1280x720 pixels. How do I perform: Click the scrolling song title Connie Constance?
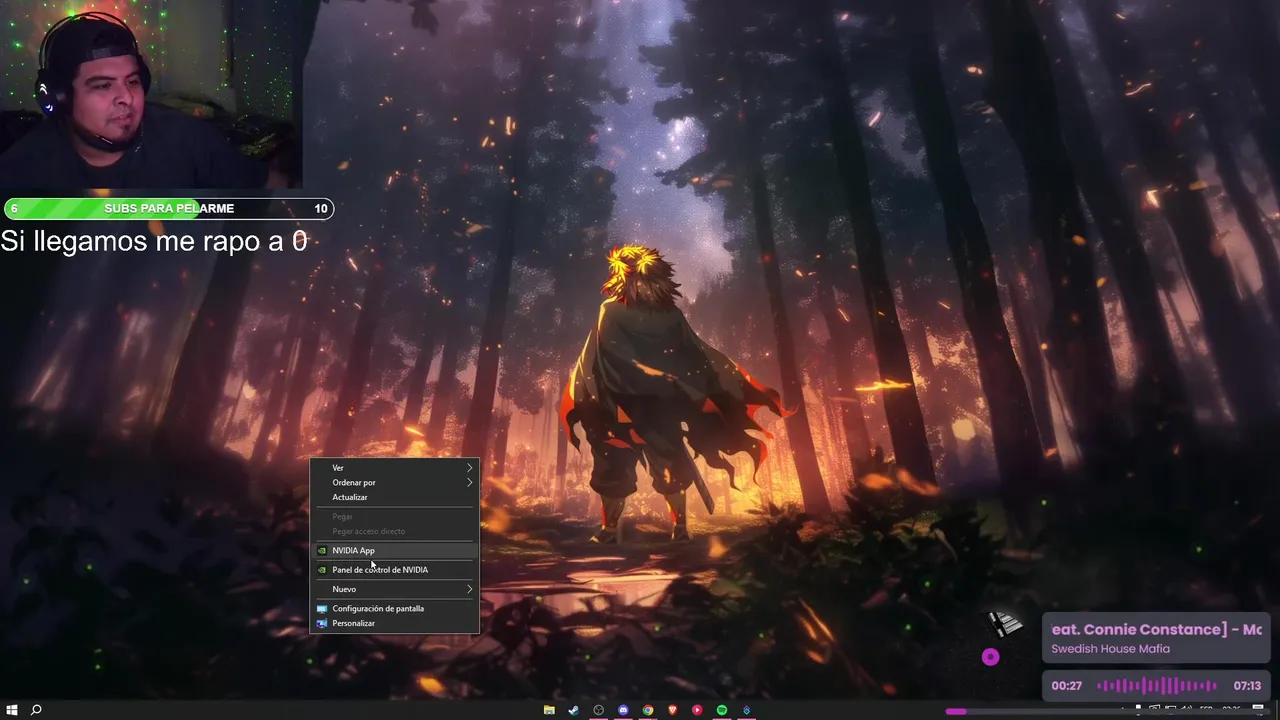(x=1157, y=629)
